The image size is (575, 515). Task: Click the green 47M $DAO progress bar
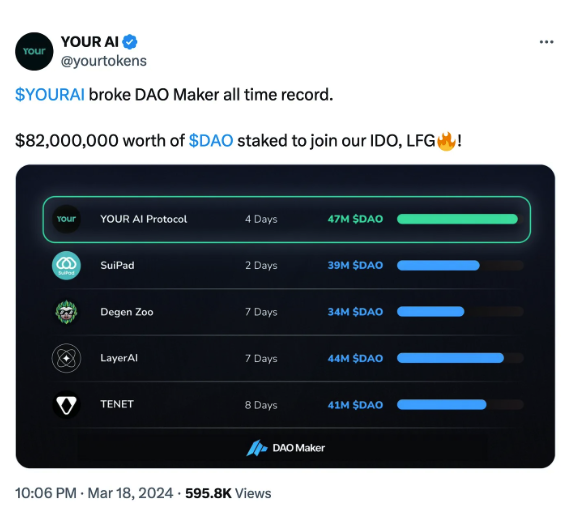tap(460, 219)
